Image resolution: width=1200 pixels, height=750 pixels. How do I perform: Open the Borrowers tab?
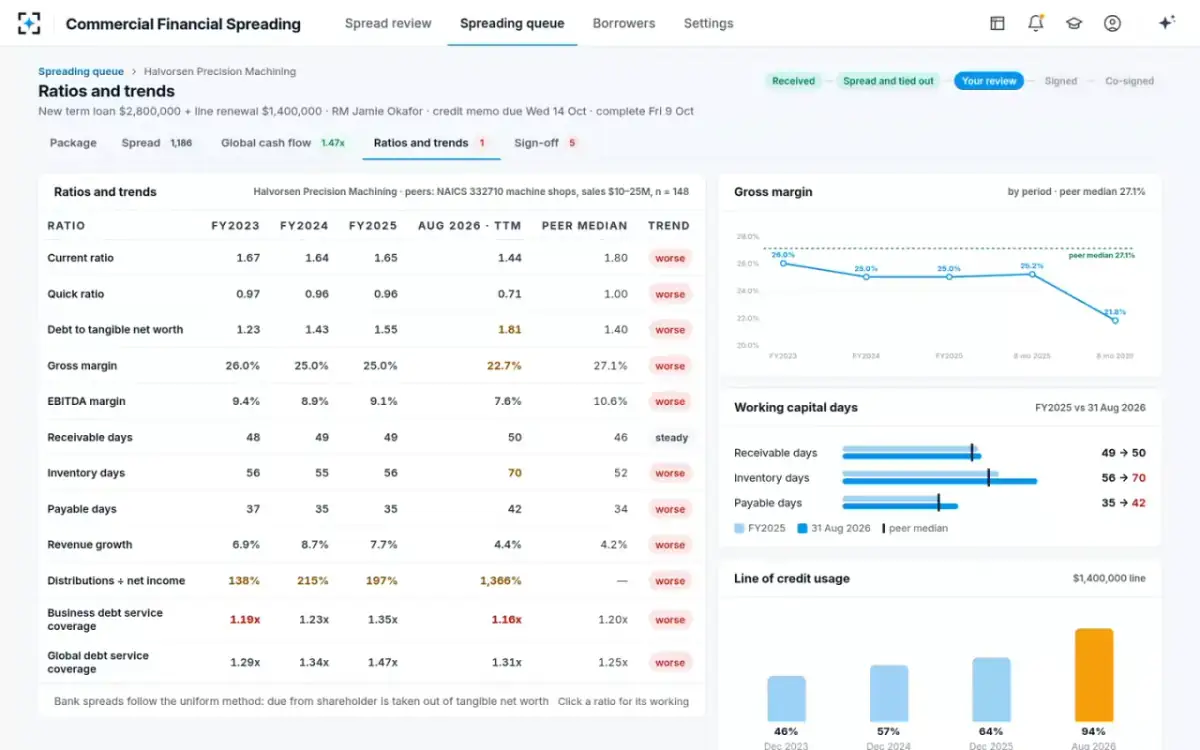point(624,23)
